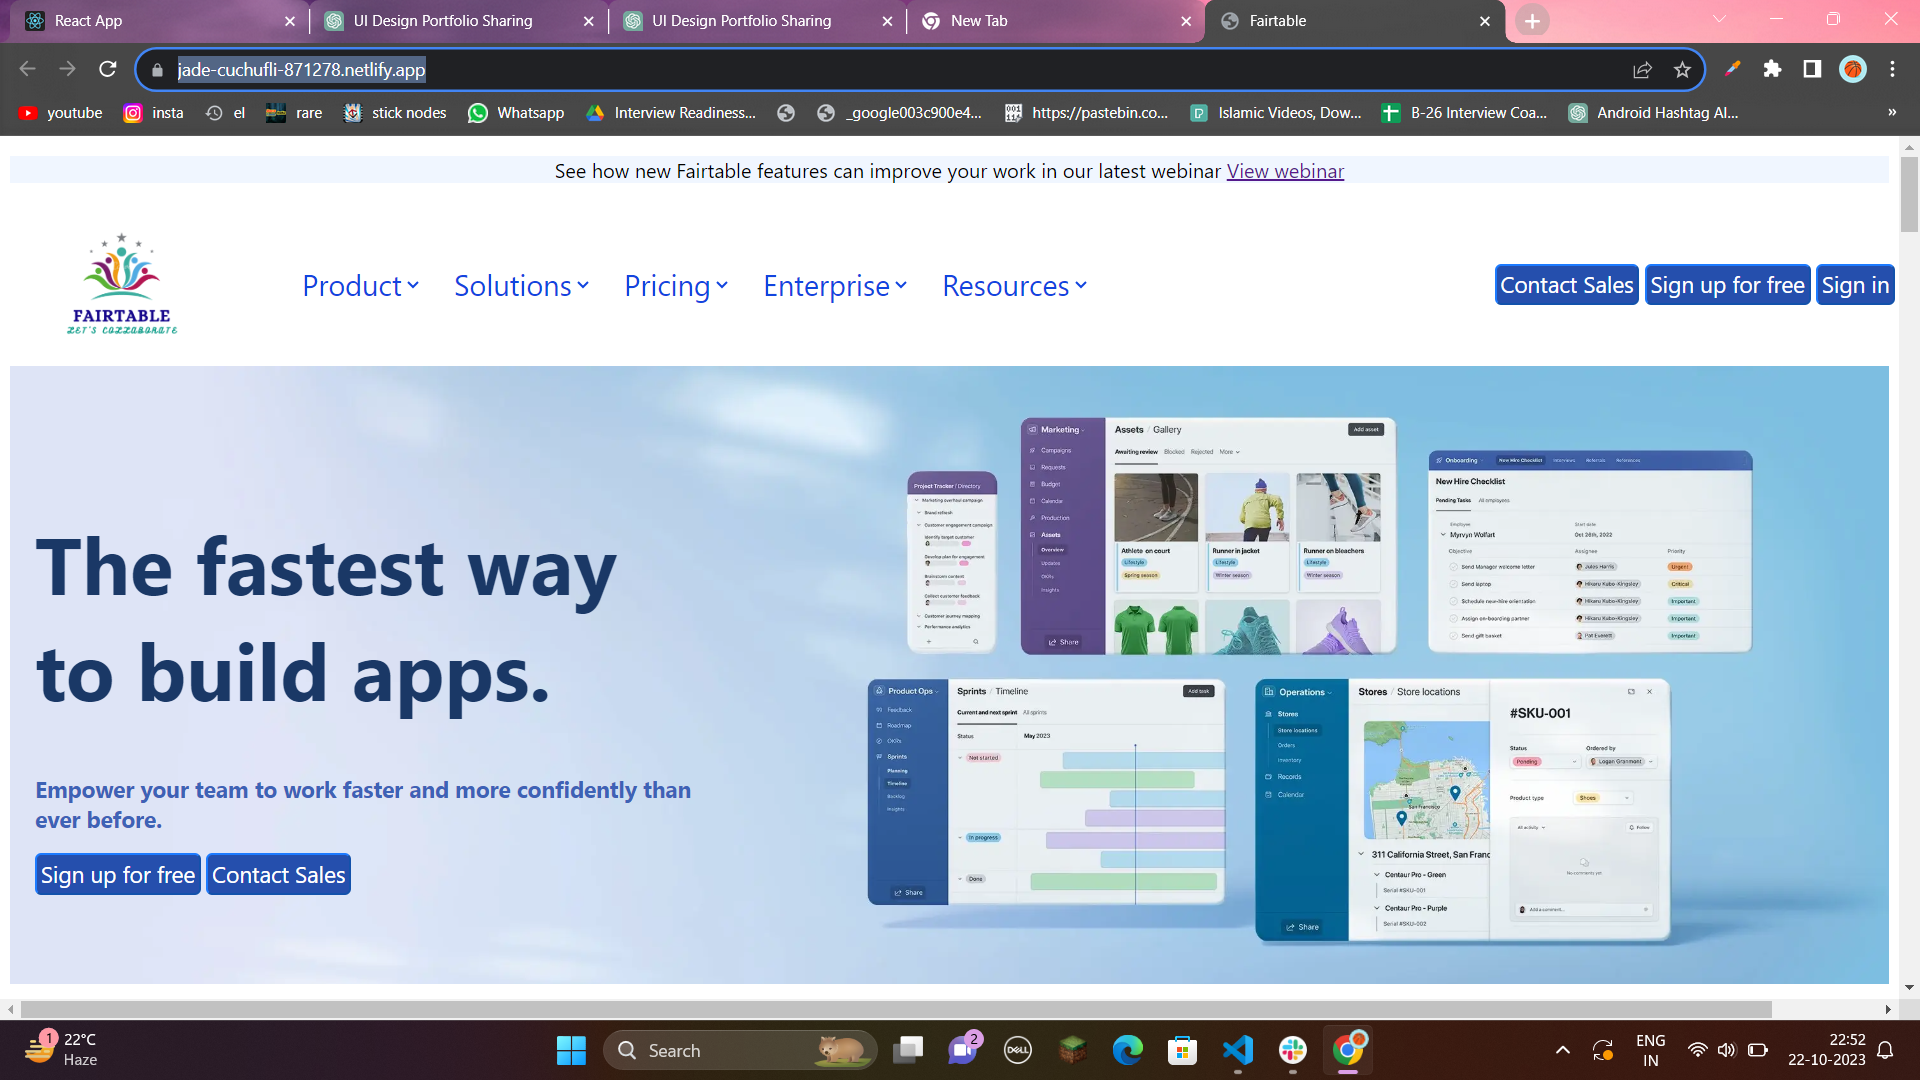The image size is (1920, 1080).
Task: Open the View webinar link
Action: pyautogui.click(x=1285, y=171)
